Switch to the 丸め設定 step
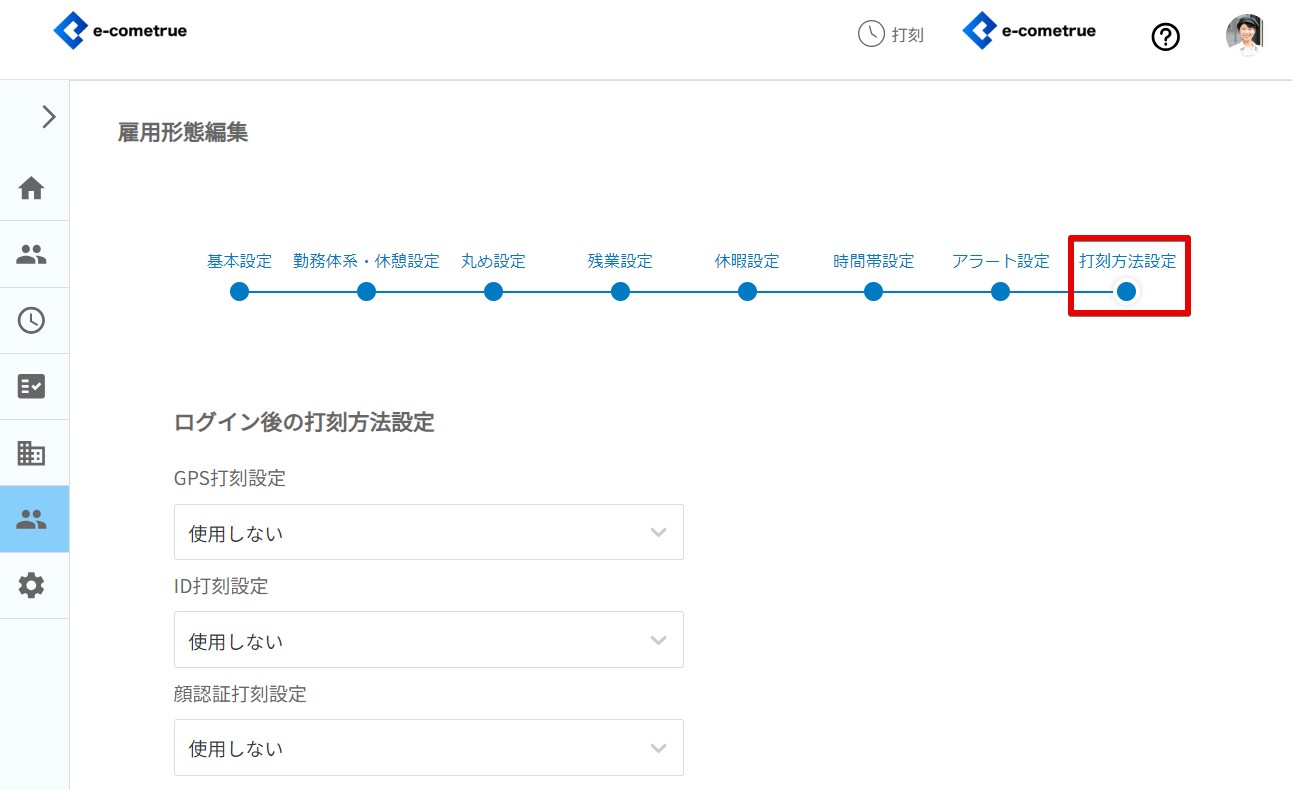This screenshot has height=790, width=1292. [493, 291]
